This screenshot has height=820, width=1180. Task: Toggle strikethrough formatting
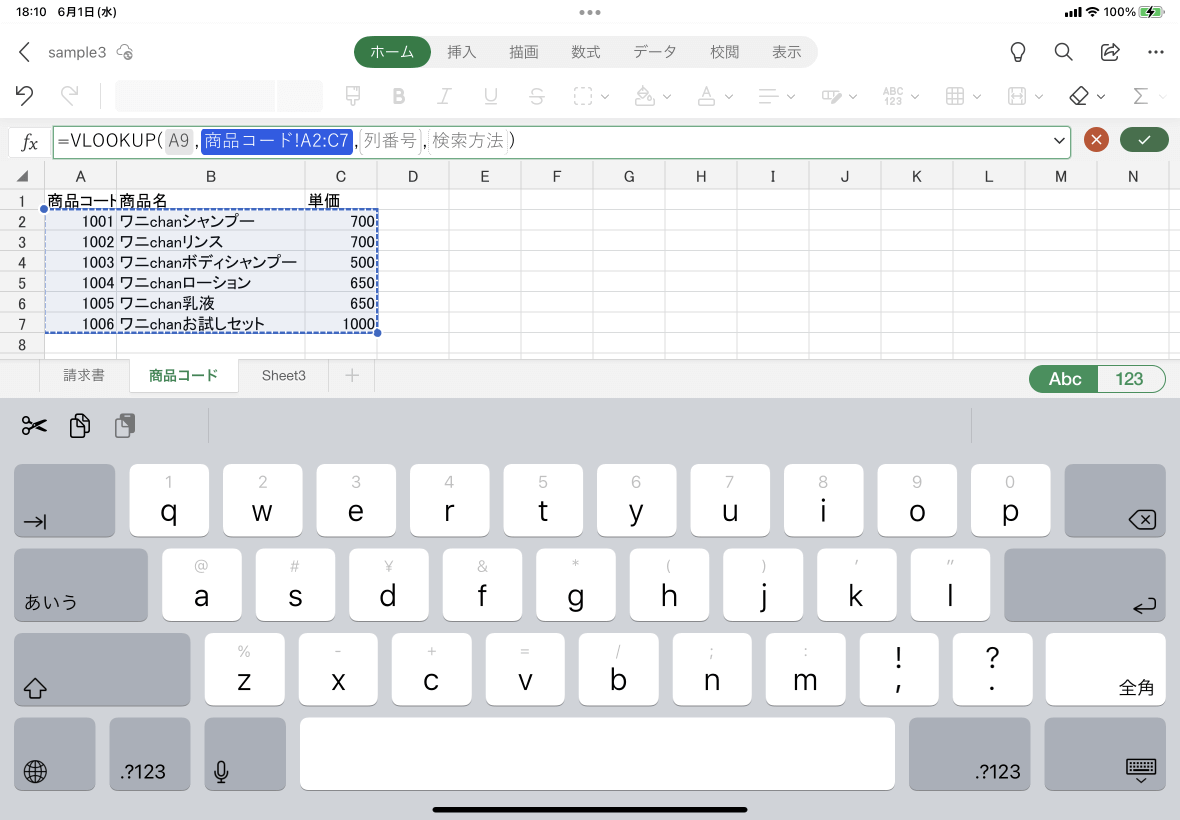(x=537, y=96)
